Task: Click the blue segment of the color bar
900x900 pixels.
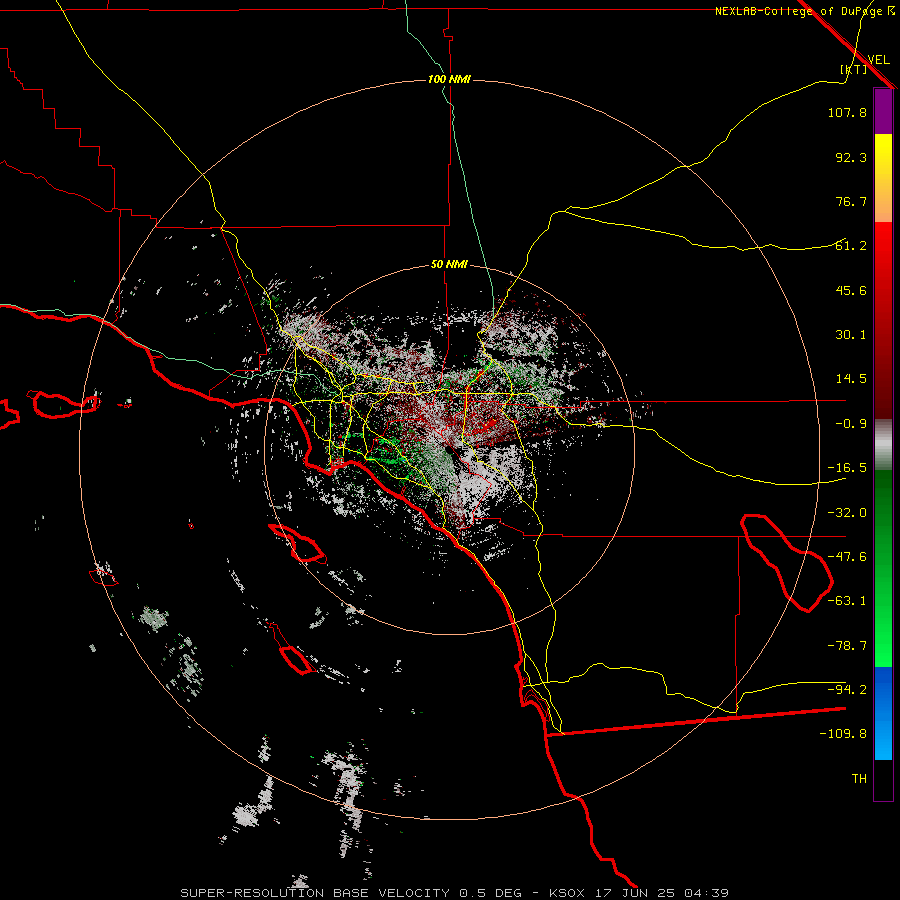Action: click(x=883, y=713)
